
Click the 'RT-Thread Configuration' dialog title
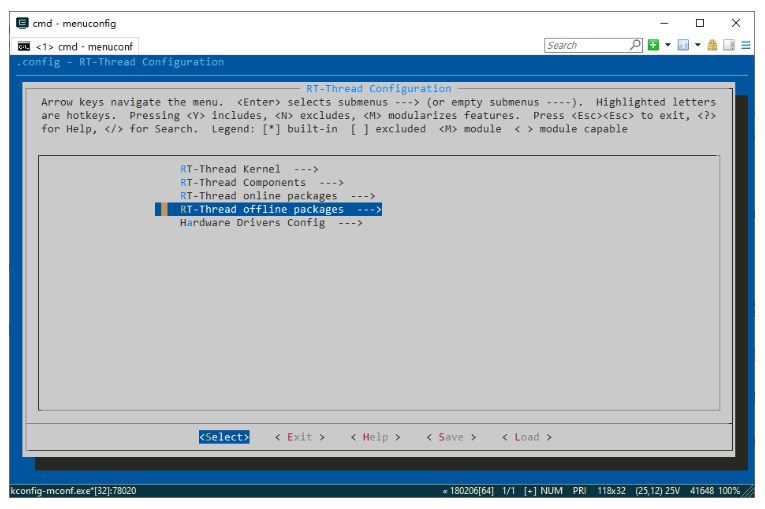tap(379, 88)
